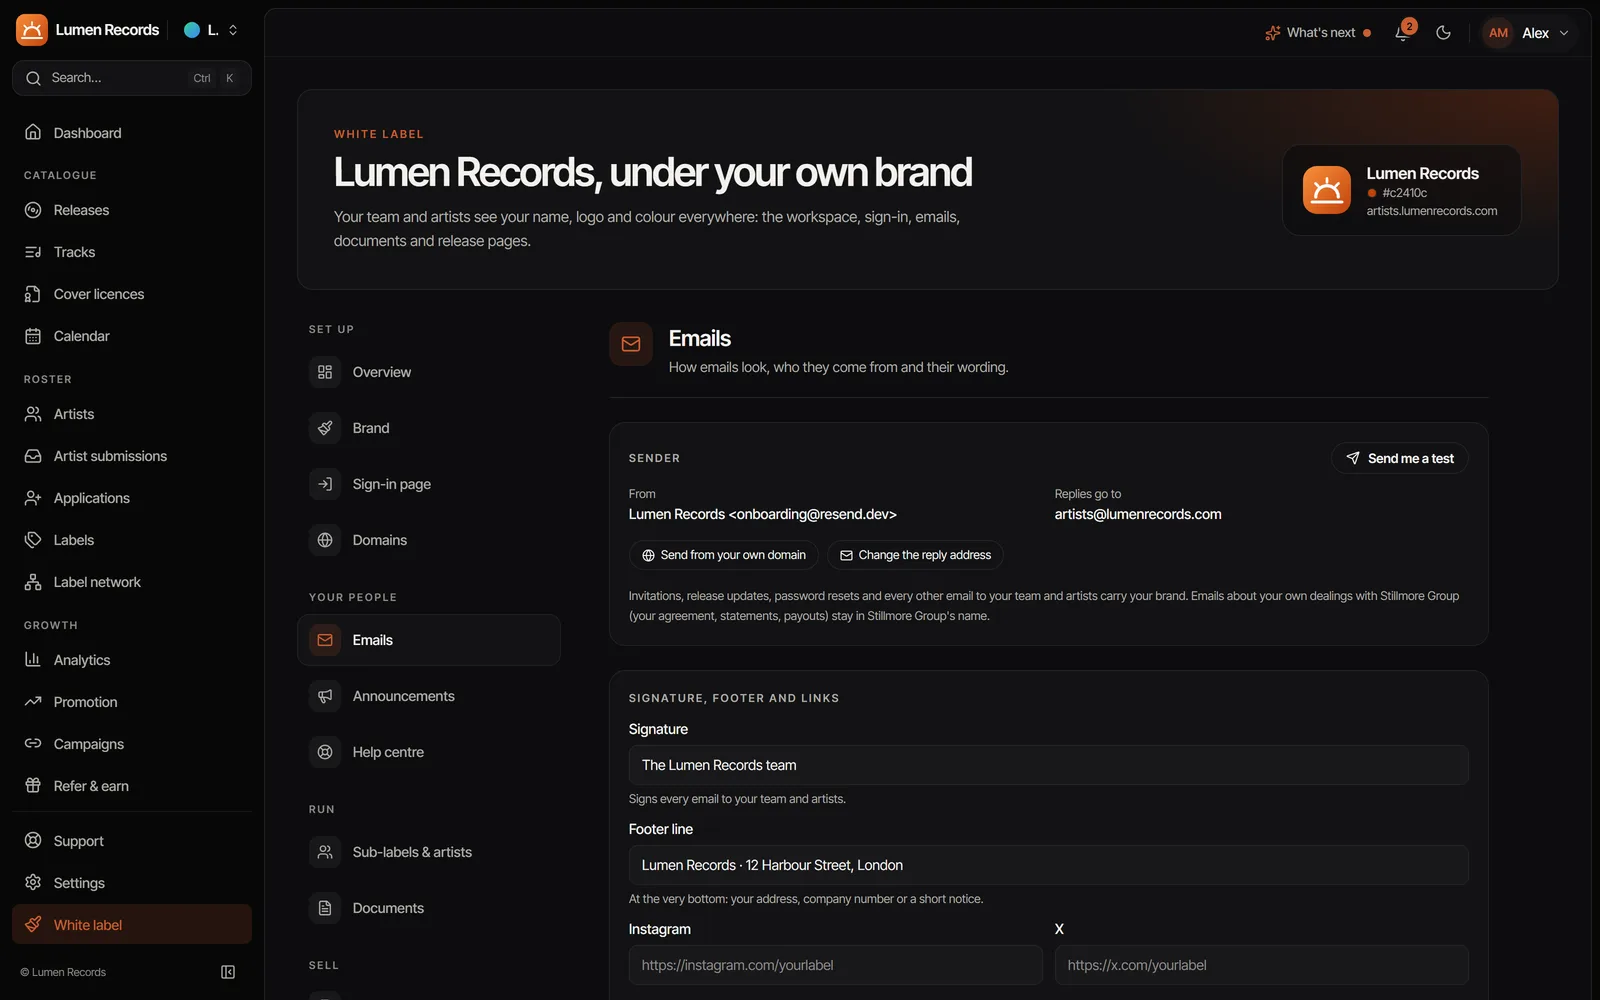Click the Footer line input field
The width and height of the screenshot is (1600, 1000).
click(x=1048, y=865)
